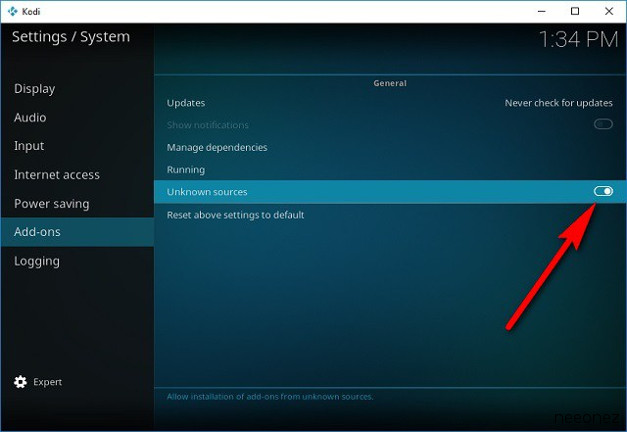The height and width of the screenshot is (432, 627).
Task: Close the Kodi window
Action: tap(609, 11)
